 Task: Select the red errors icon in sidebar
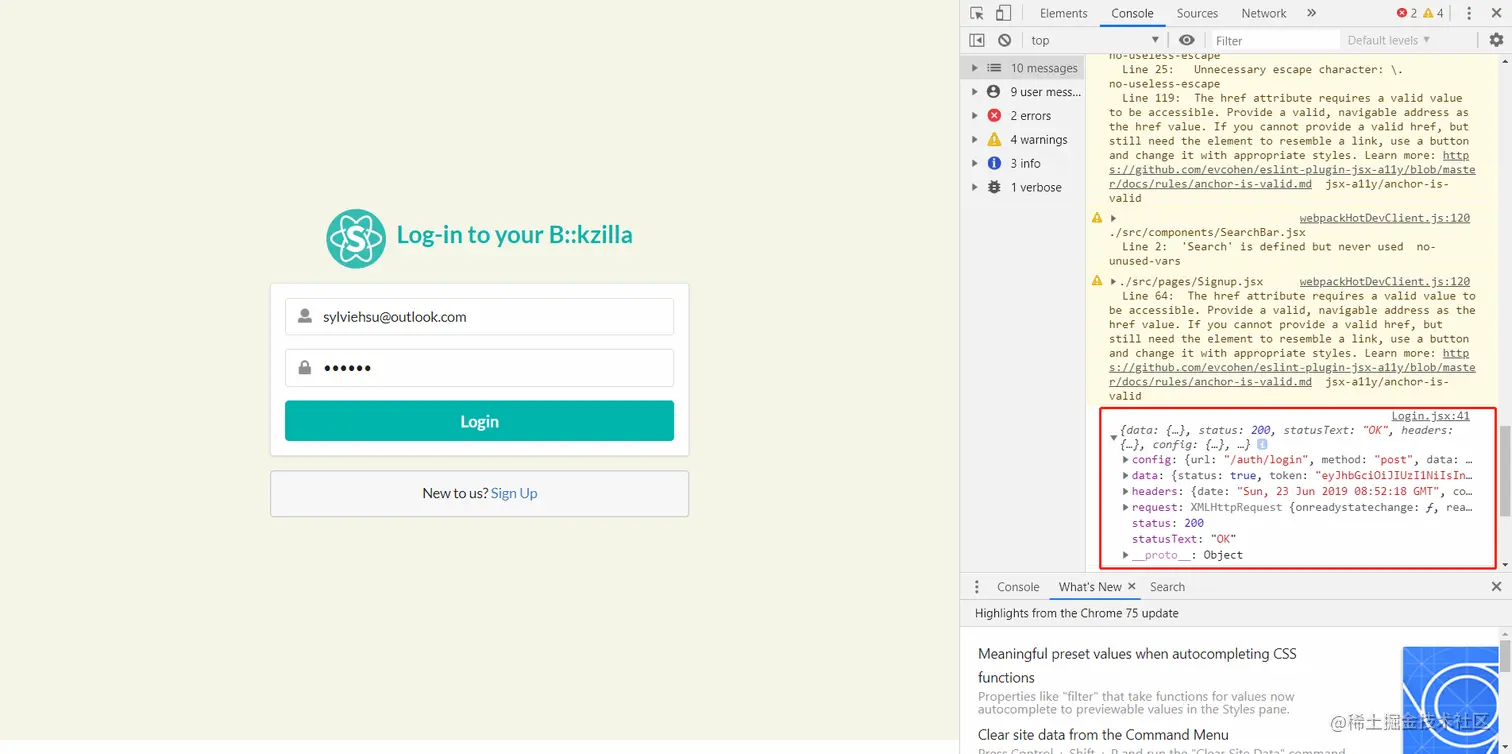994,116
